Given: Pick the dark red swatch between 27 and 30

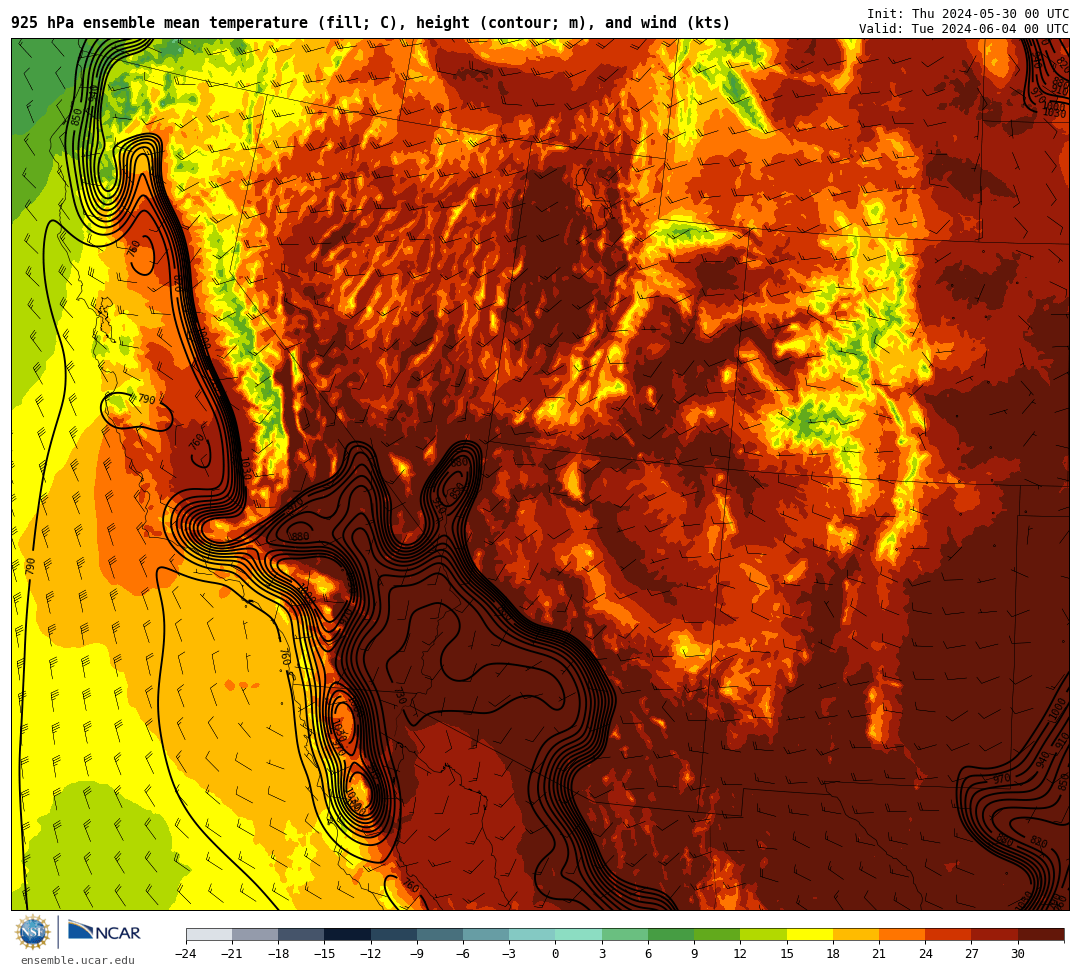Looking at the screenshot, I should pos(994,934).
